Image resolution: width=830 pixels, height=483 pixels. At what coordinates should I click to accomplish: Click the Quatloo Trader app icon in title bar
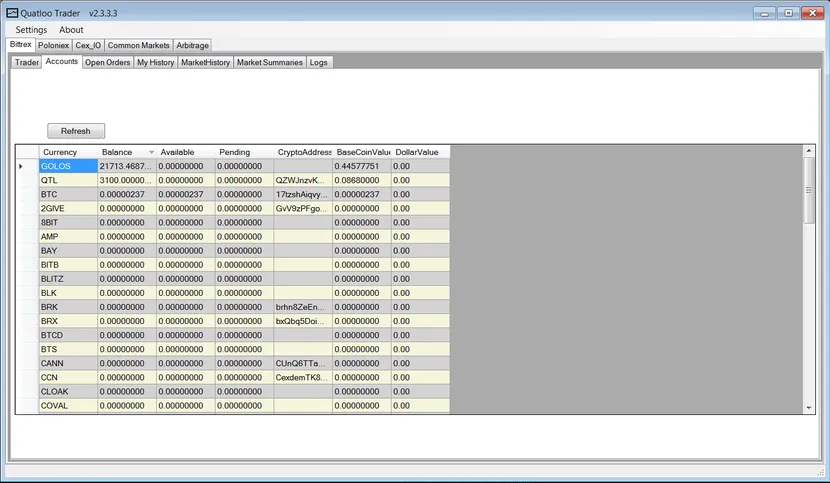click(12, 13)
